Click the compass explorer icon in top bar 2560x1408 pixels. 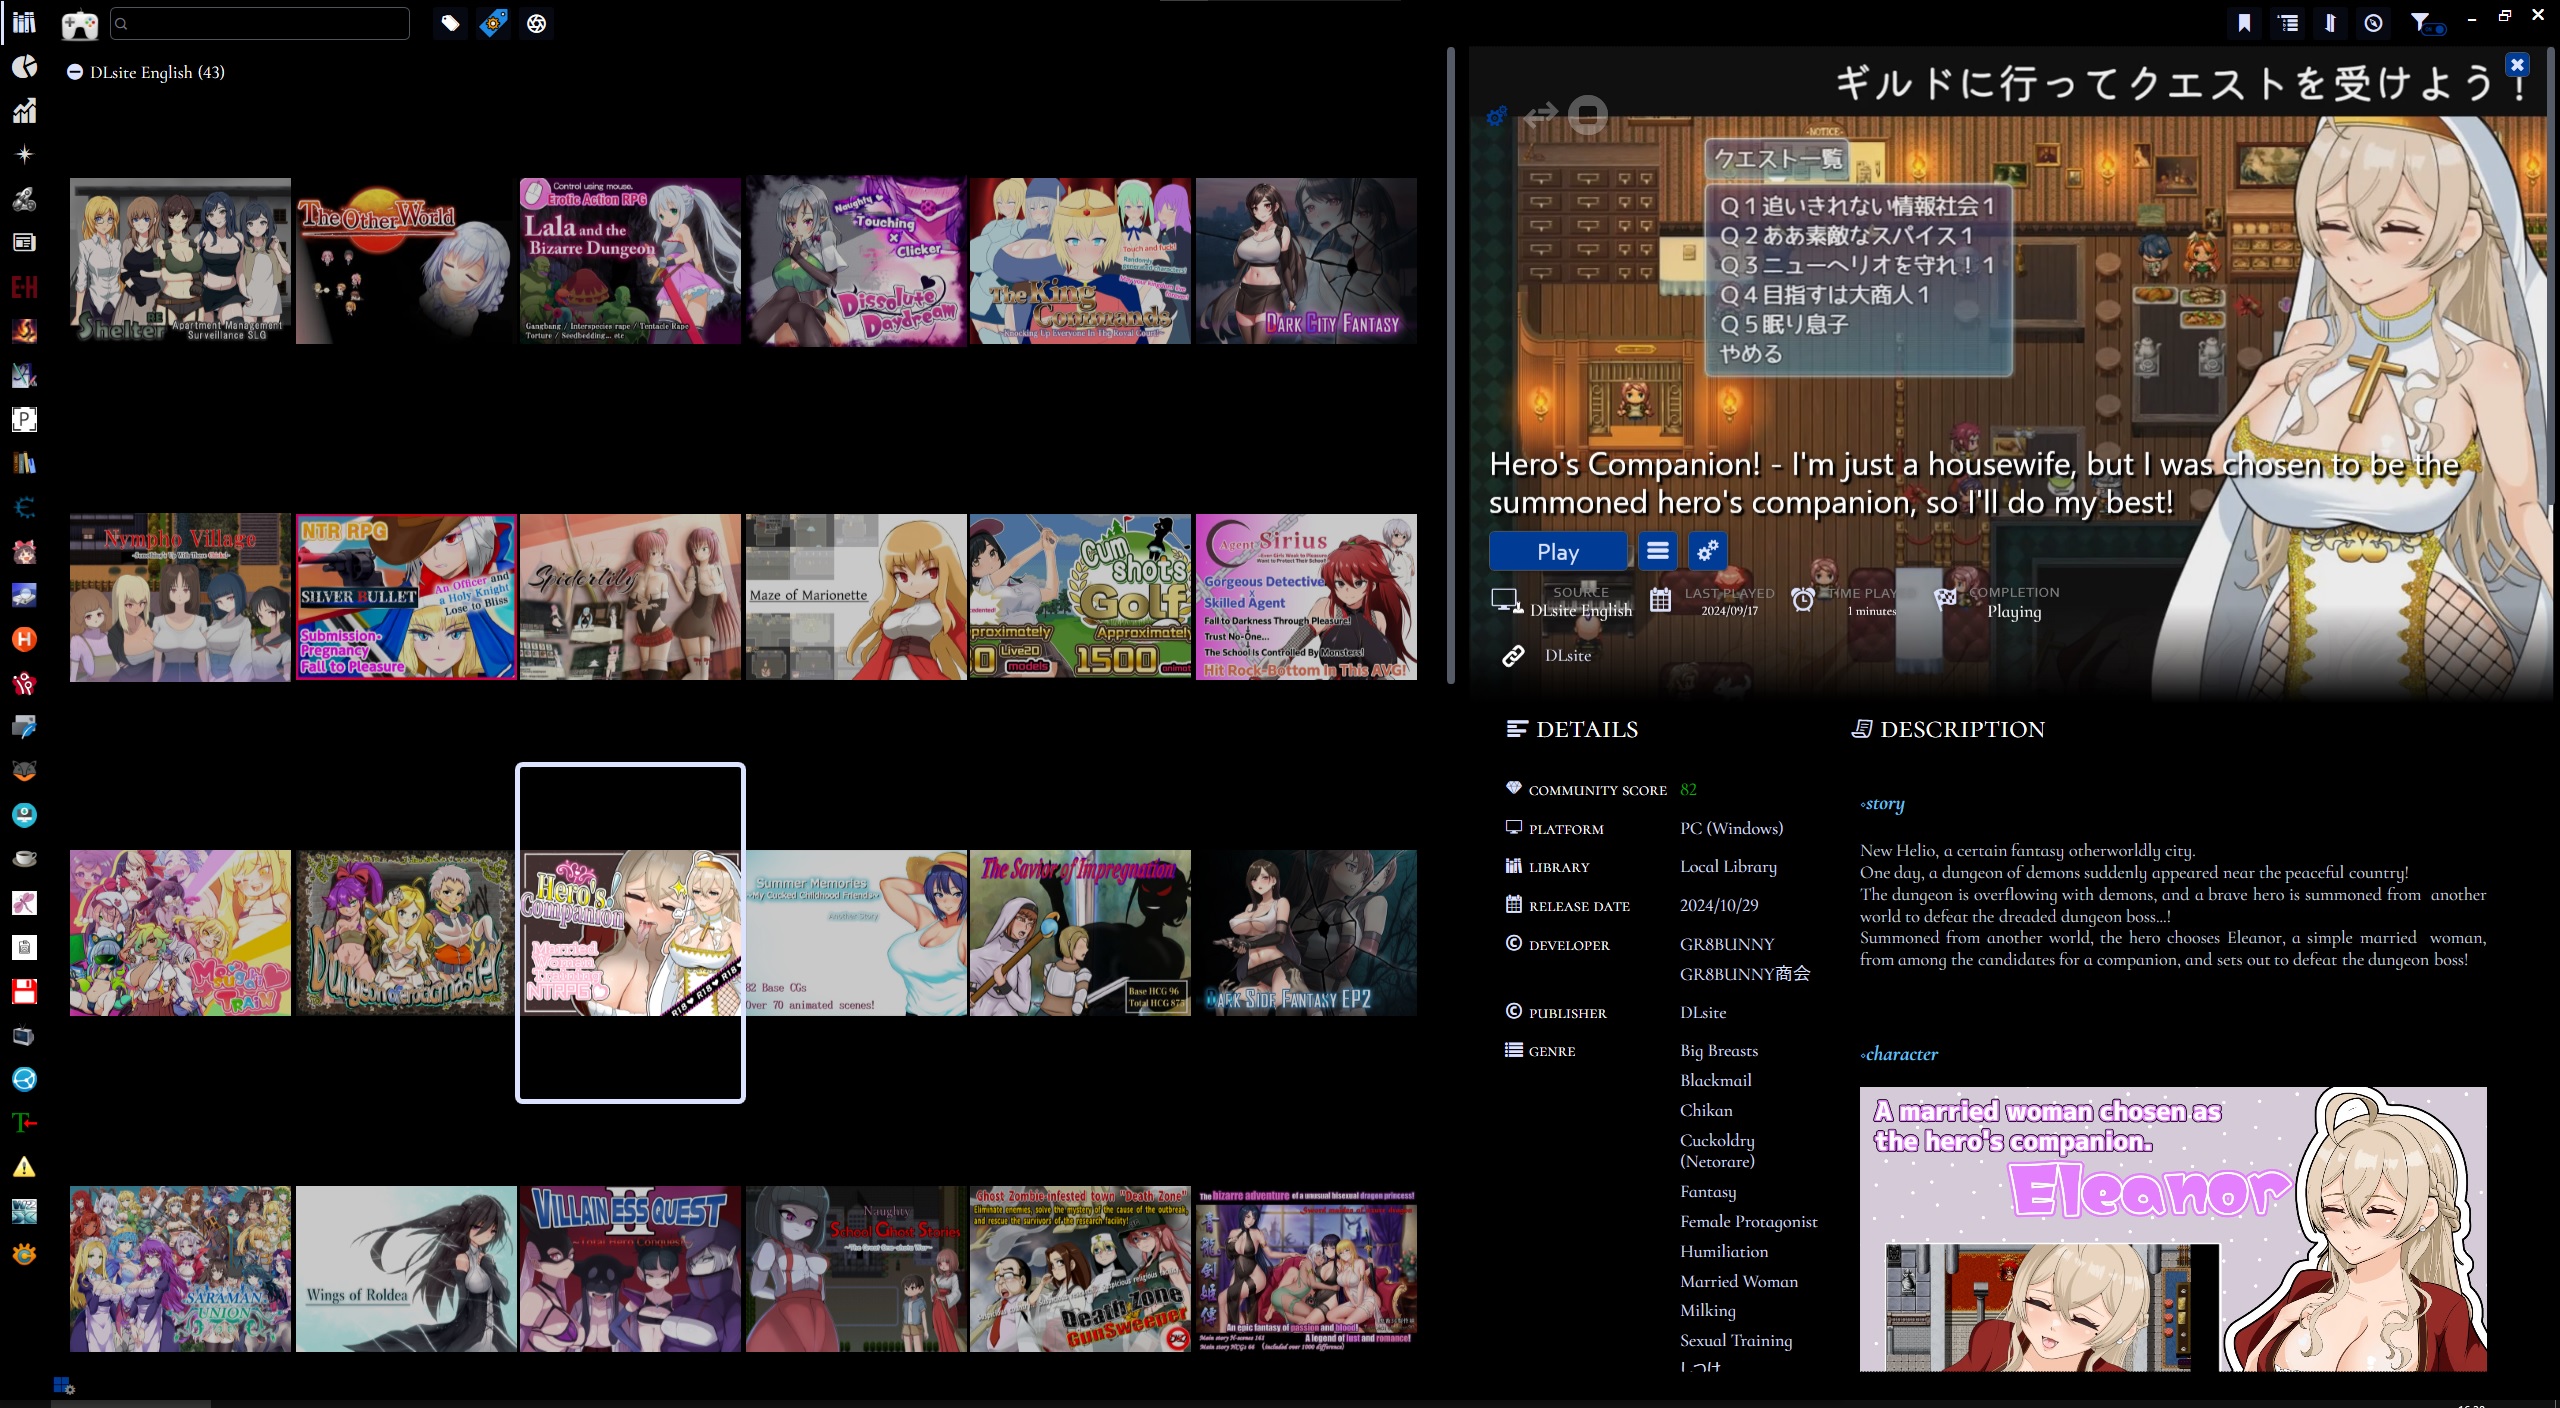tap(2373, 23)
